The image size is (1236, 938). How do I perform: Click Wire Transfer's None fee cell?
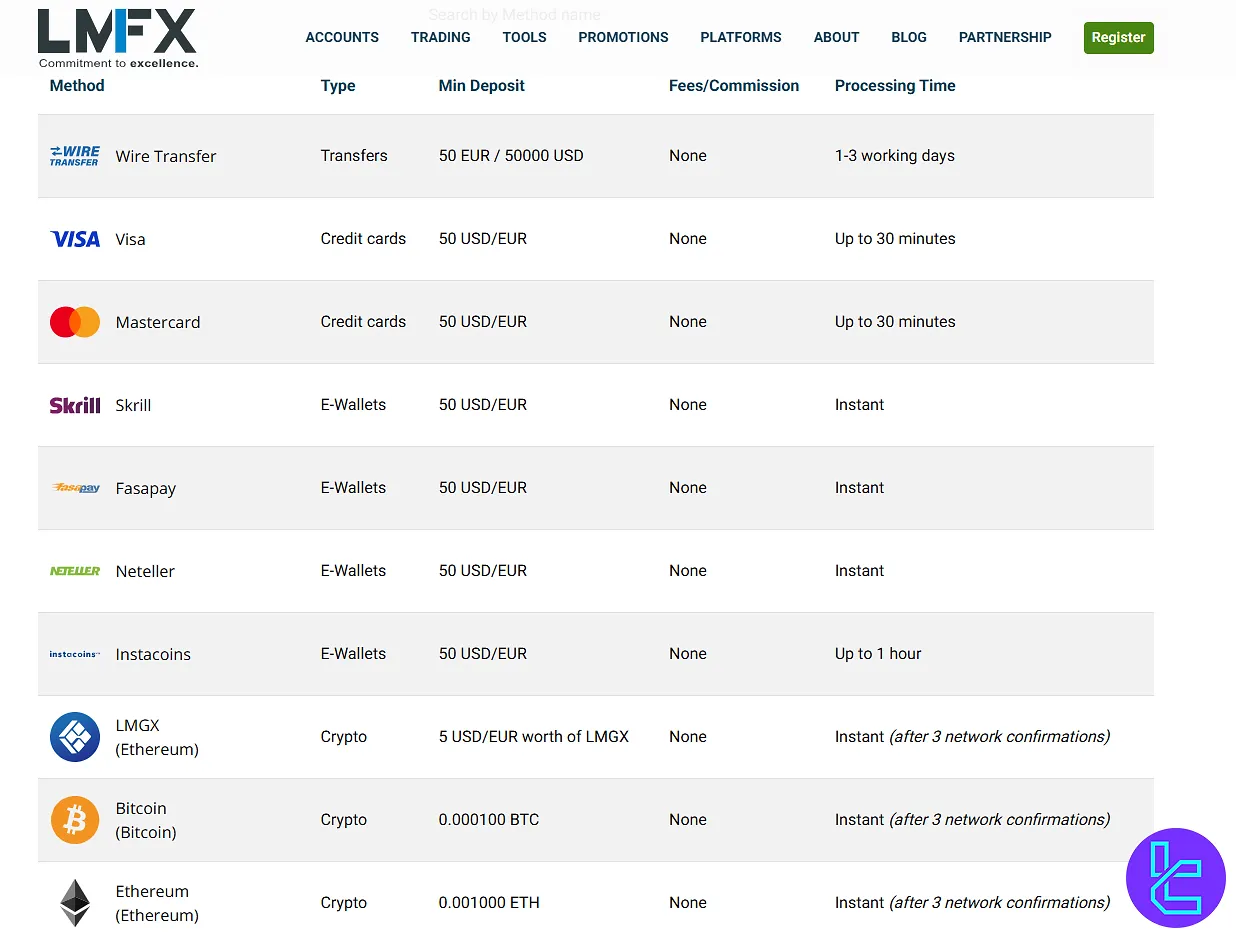tap(688, 156)
